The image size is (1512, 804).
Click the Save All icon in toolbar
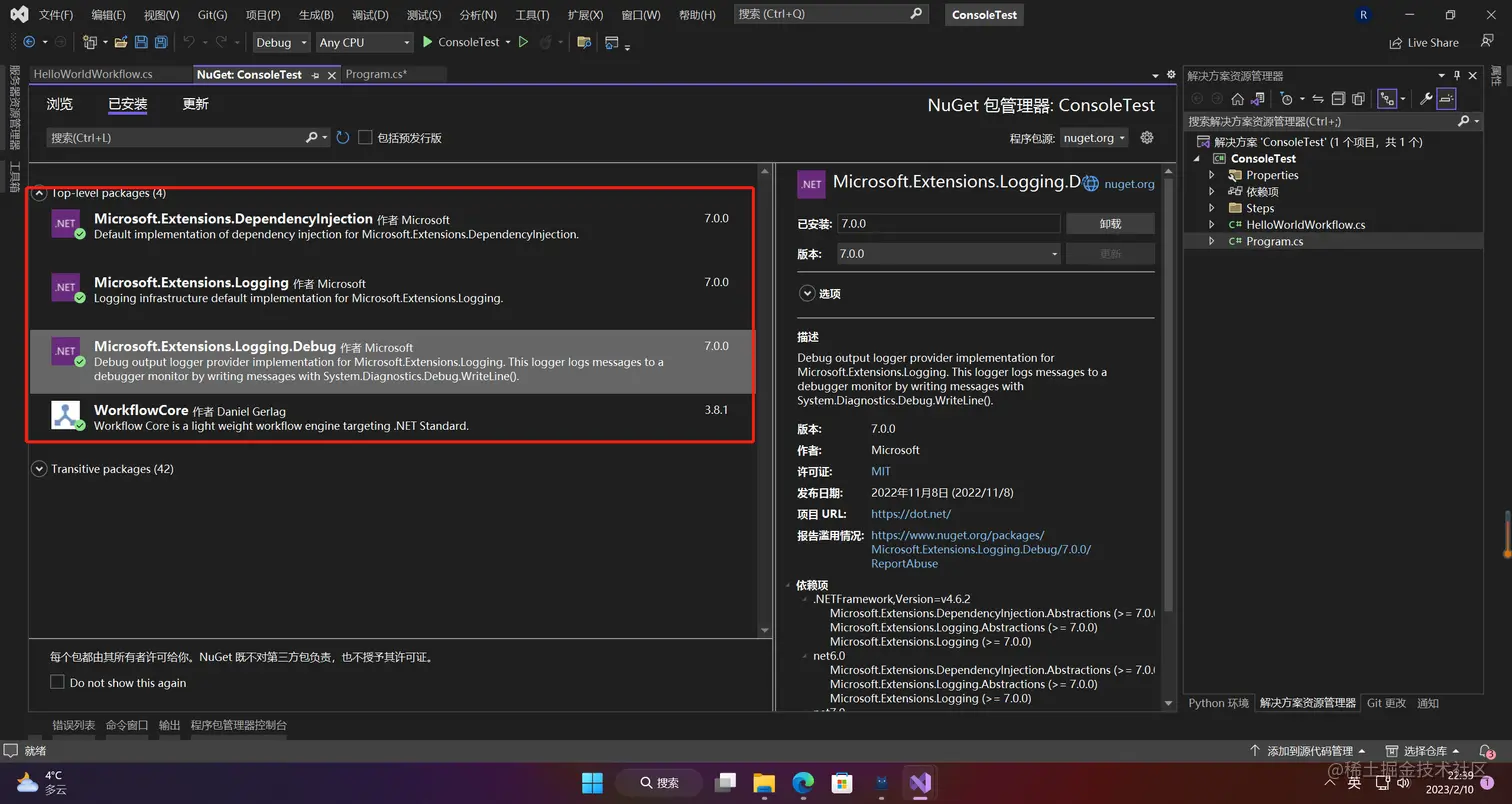(x=160, y=42)
